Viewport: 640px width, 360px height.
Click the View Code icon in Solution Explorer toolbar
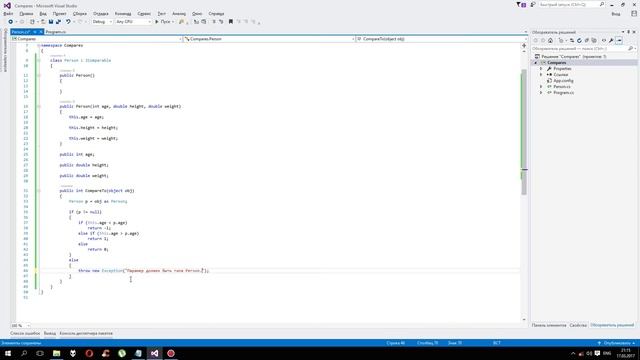604,40
